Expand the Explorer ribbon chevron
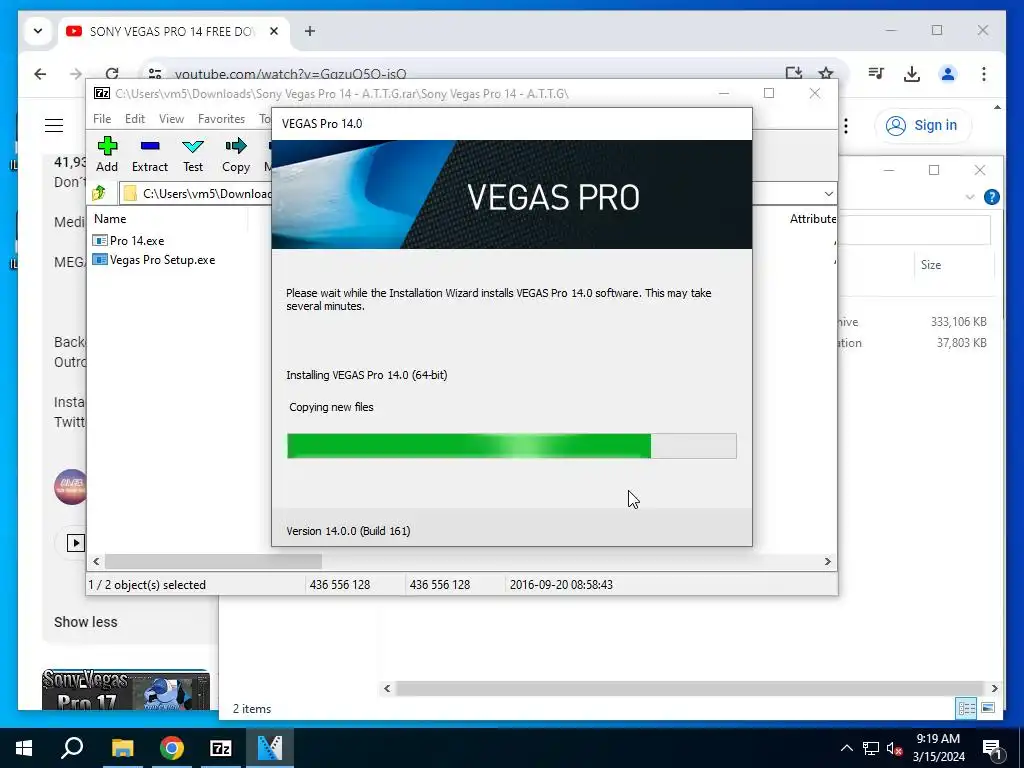This screenshot has width=1024, height=768. click(x=970, y=197)
